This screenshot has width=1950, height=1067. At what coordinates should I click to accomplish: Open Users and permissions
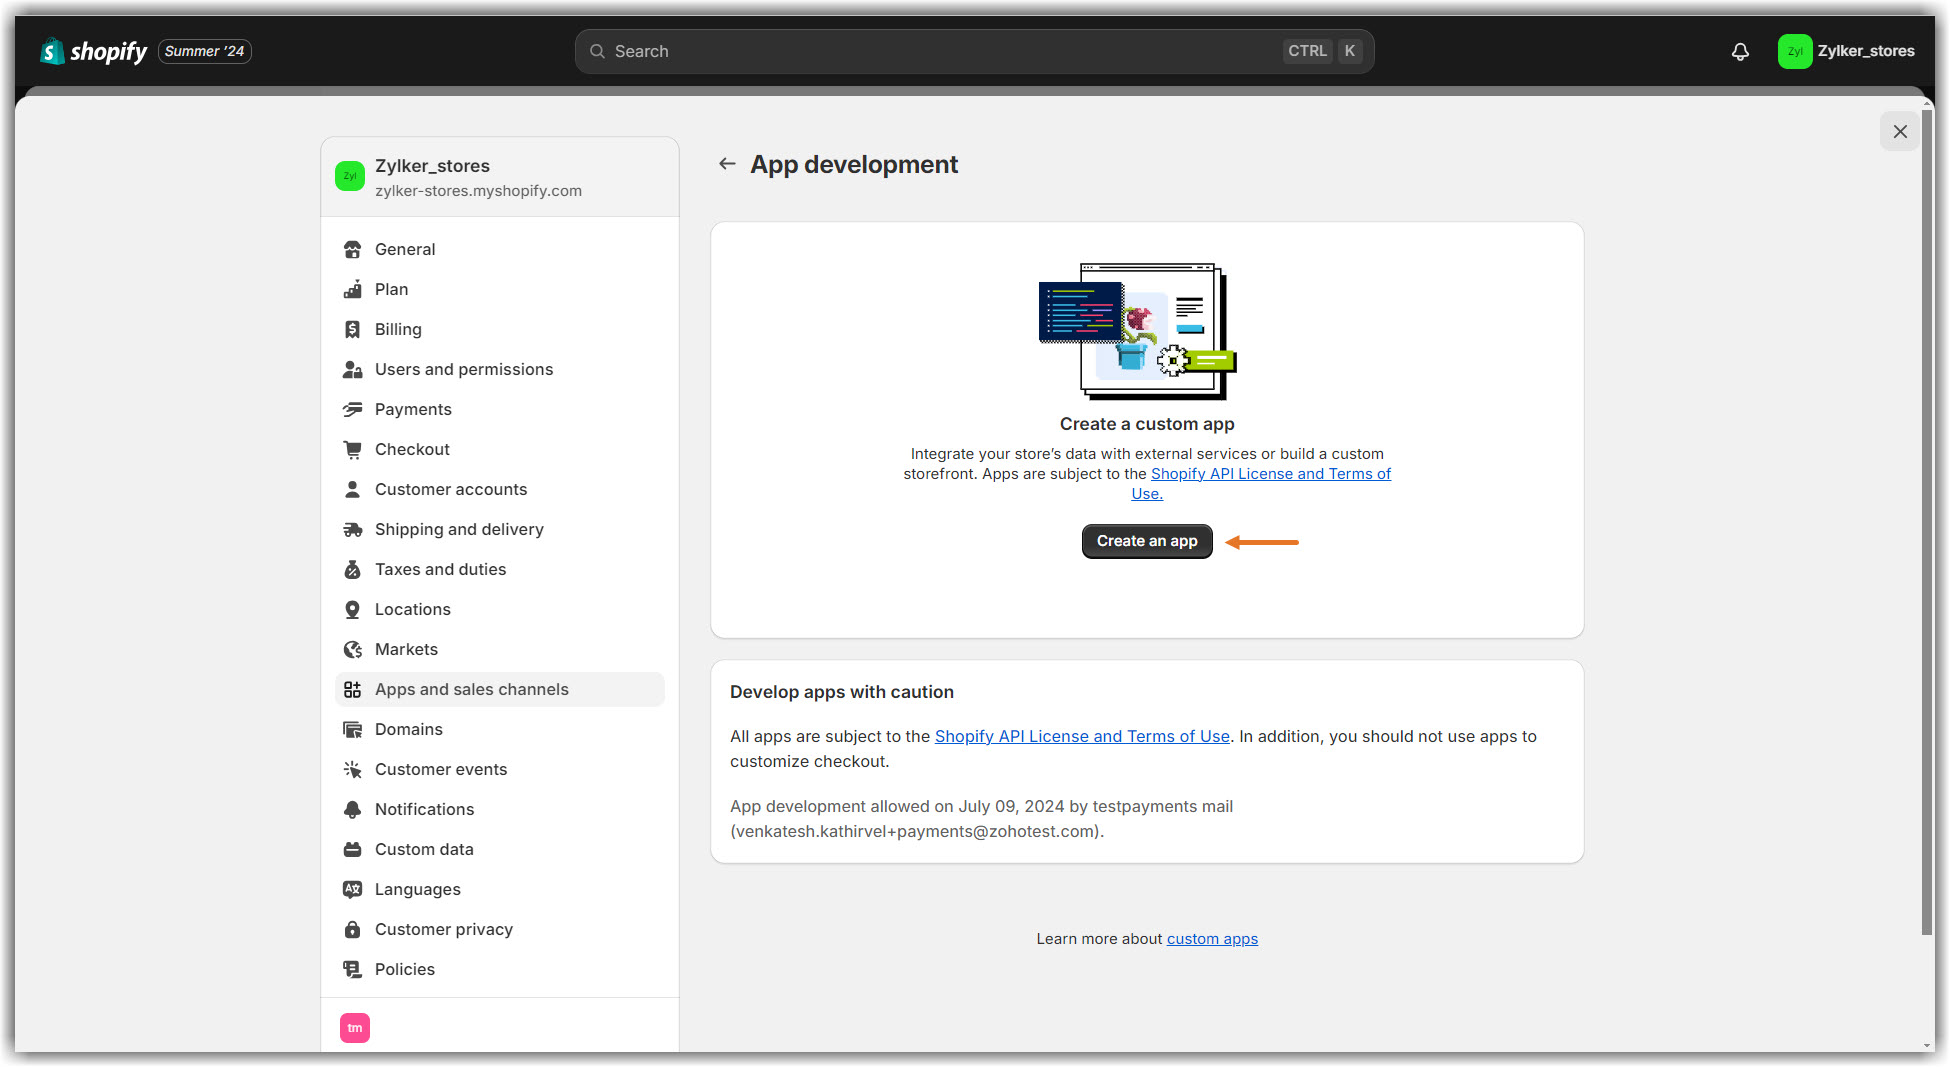[500, 369]
